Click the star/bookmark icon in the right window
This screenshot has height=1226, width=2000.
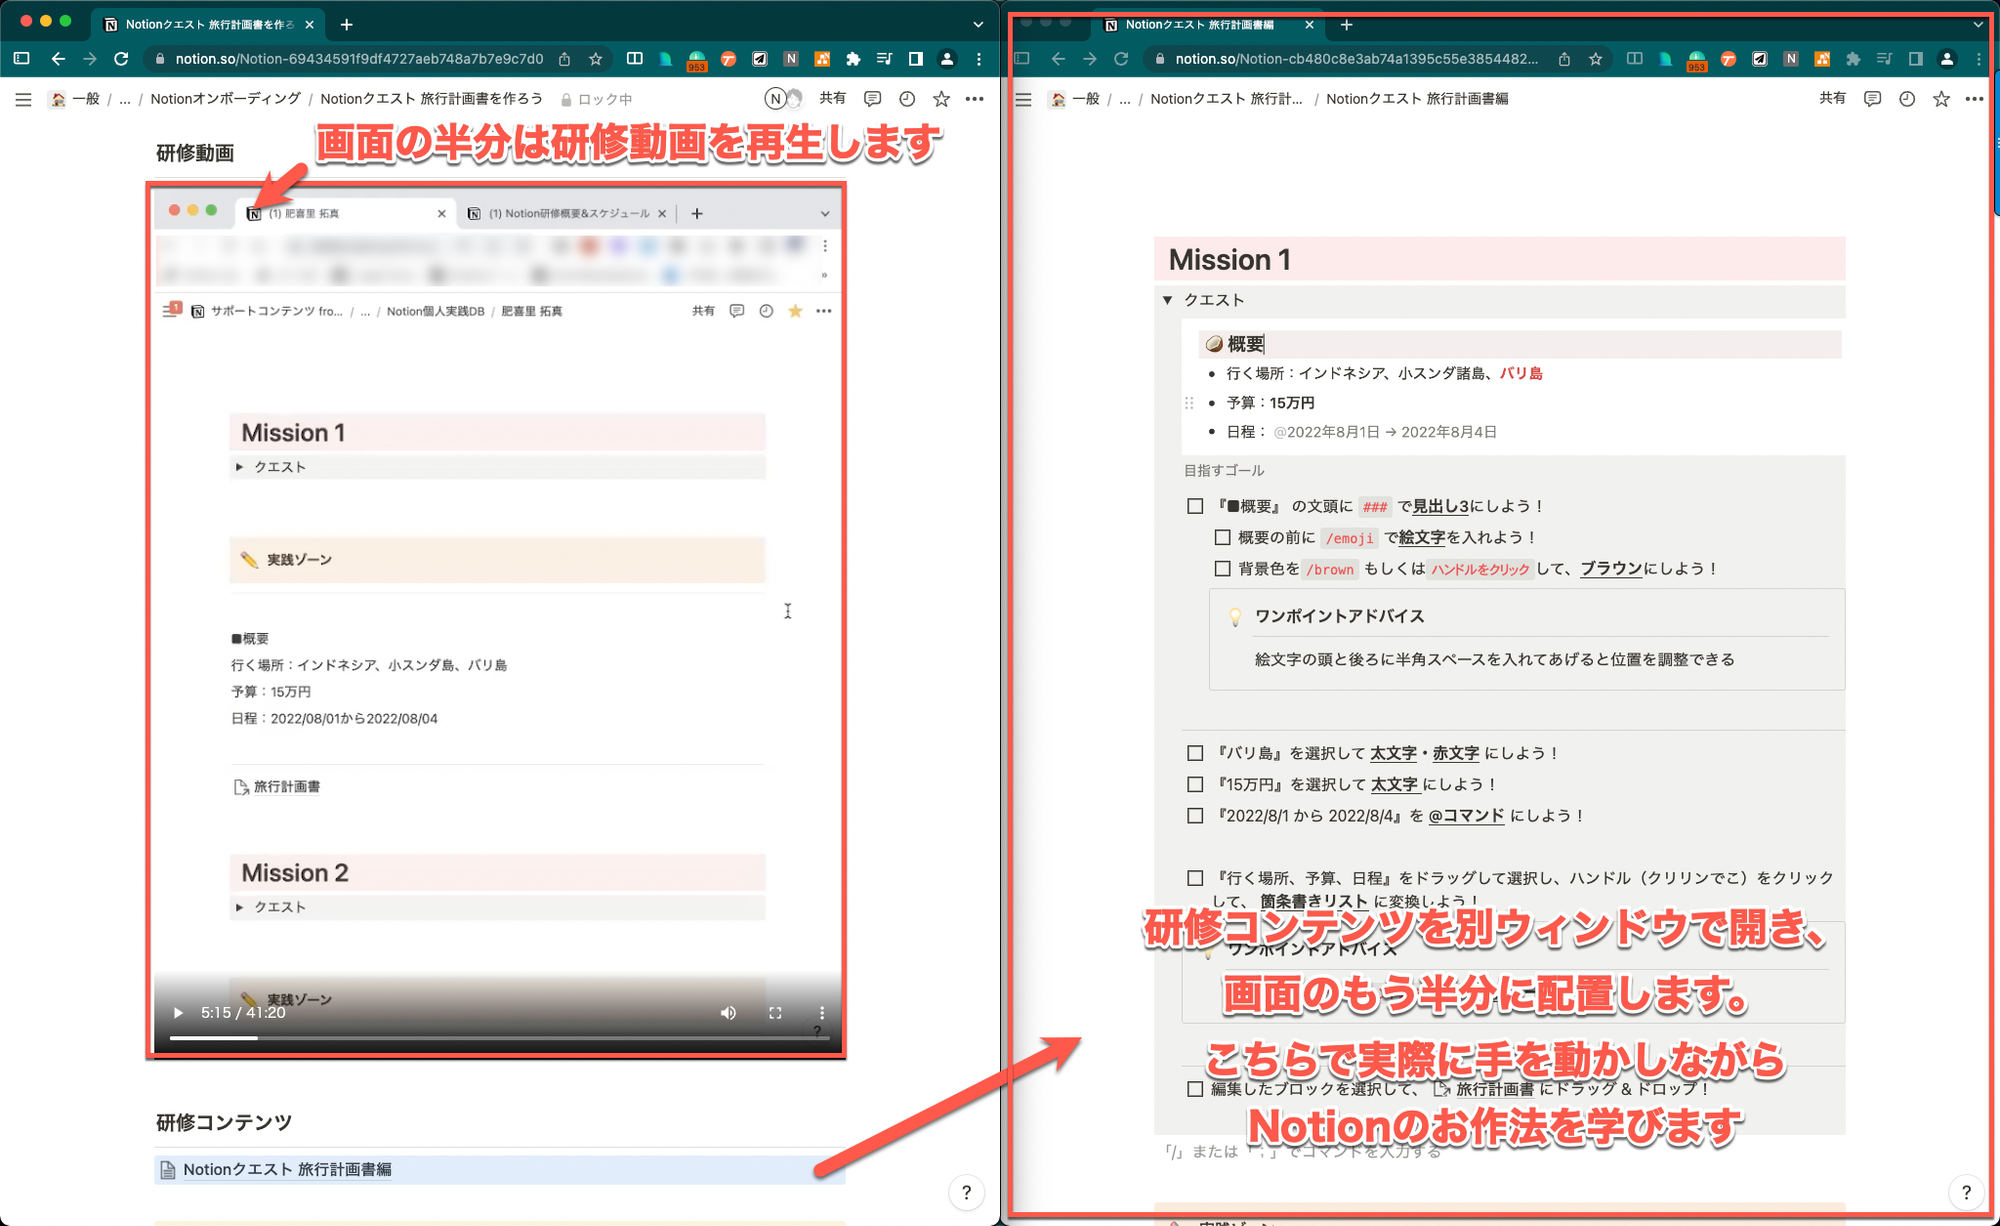tap(1940, 99)
